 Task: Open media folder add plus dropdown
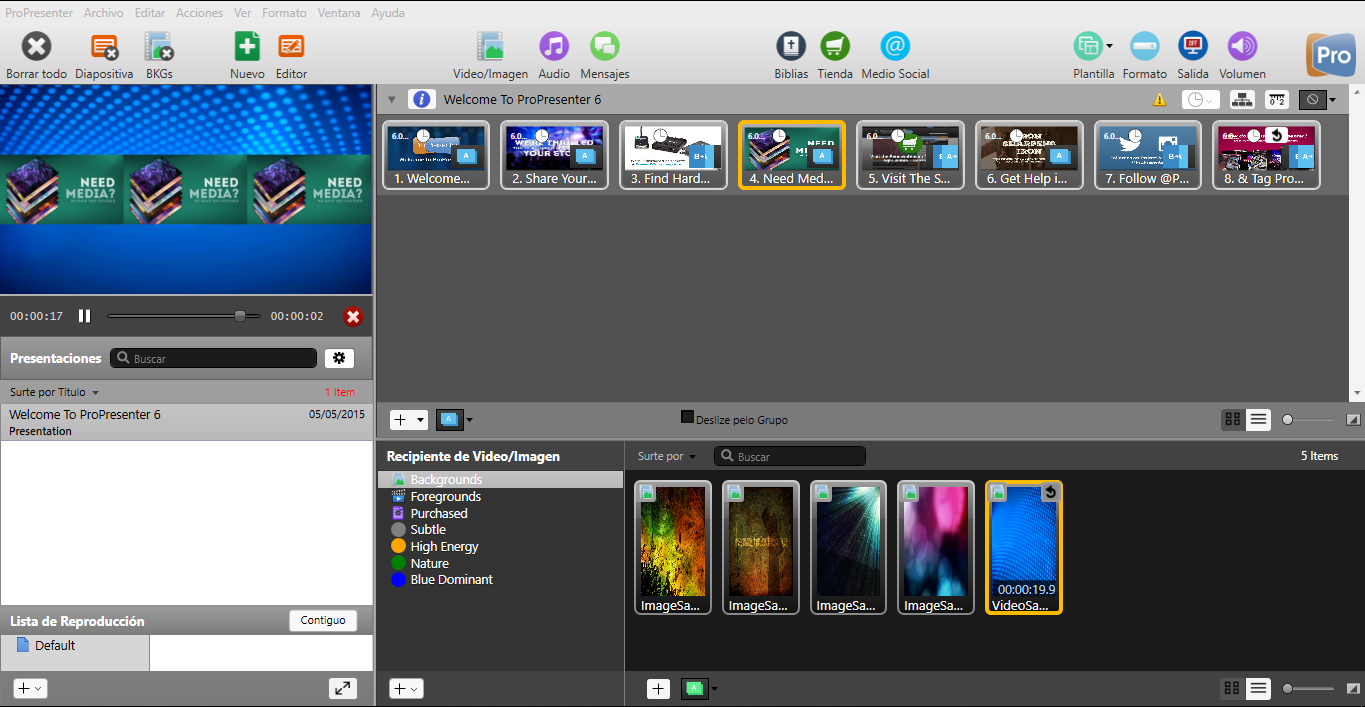click(406, 688)
